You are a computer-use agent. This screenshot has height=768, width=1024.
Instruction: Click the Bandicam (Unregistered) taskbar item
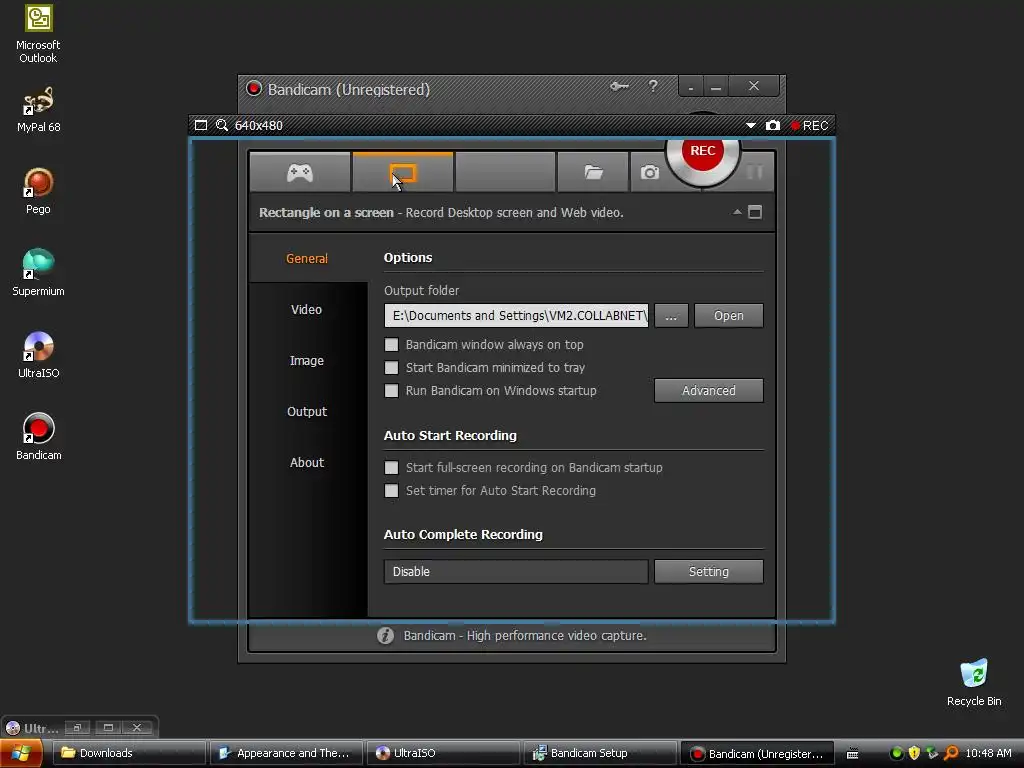[x=758, y=754]
